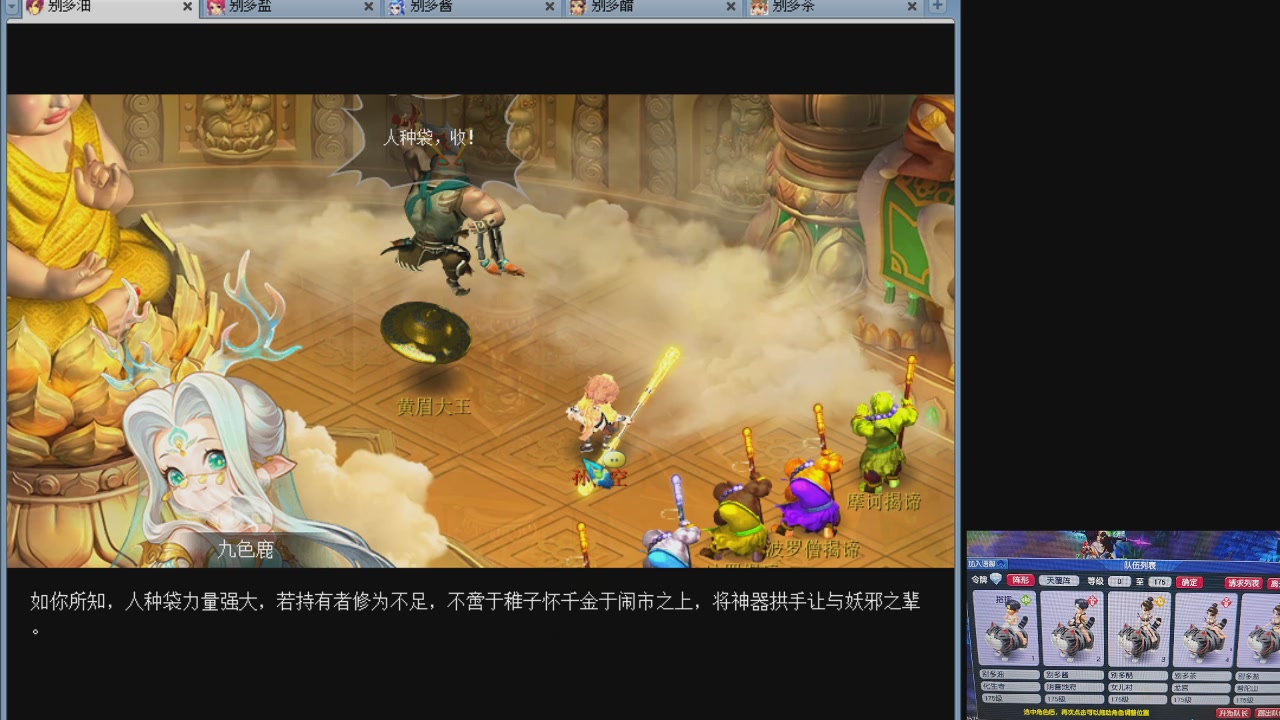Click the 别多油 name in team list

(1009, 675)
